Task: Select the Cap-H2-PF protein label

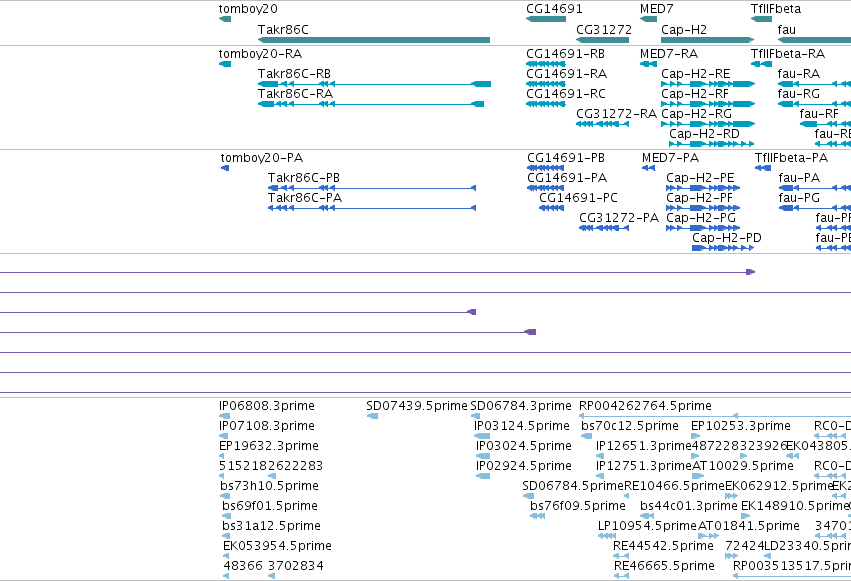Action: (700, 198)
